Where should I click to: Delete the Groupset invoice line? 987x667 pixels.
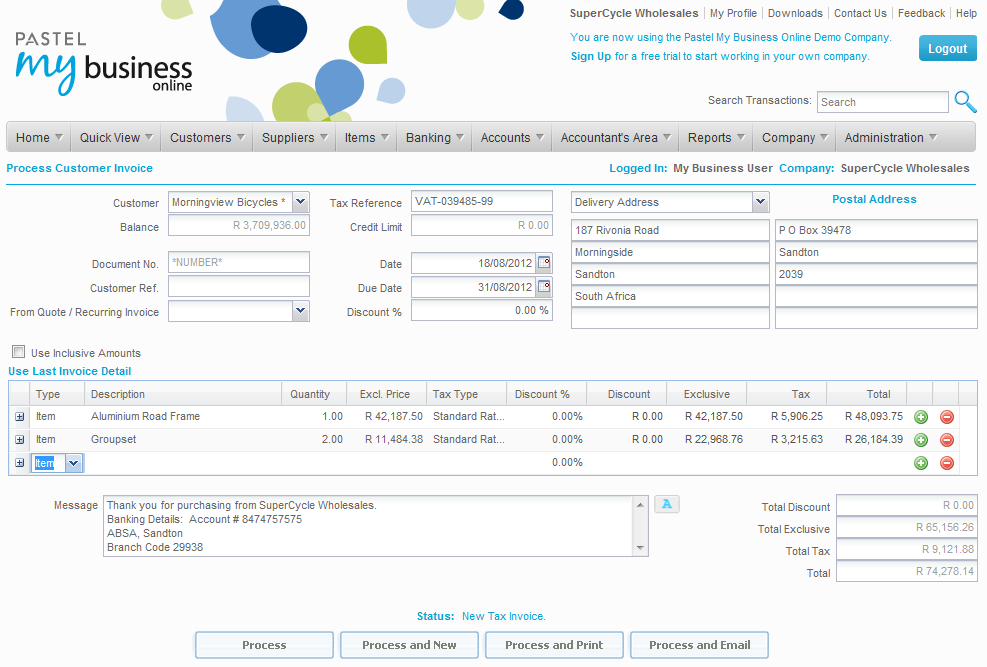[x=946, y=440]
